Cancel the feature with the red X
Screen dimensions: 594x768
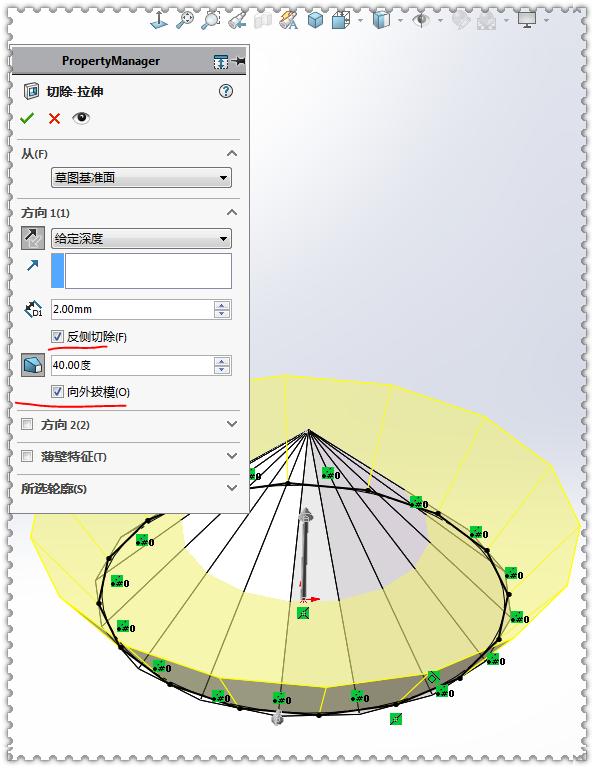coord(54,118)
